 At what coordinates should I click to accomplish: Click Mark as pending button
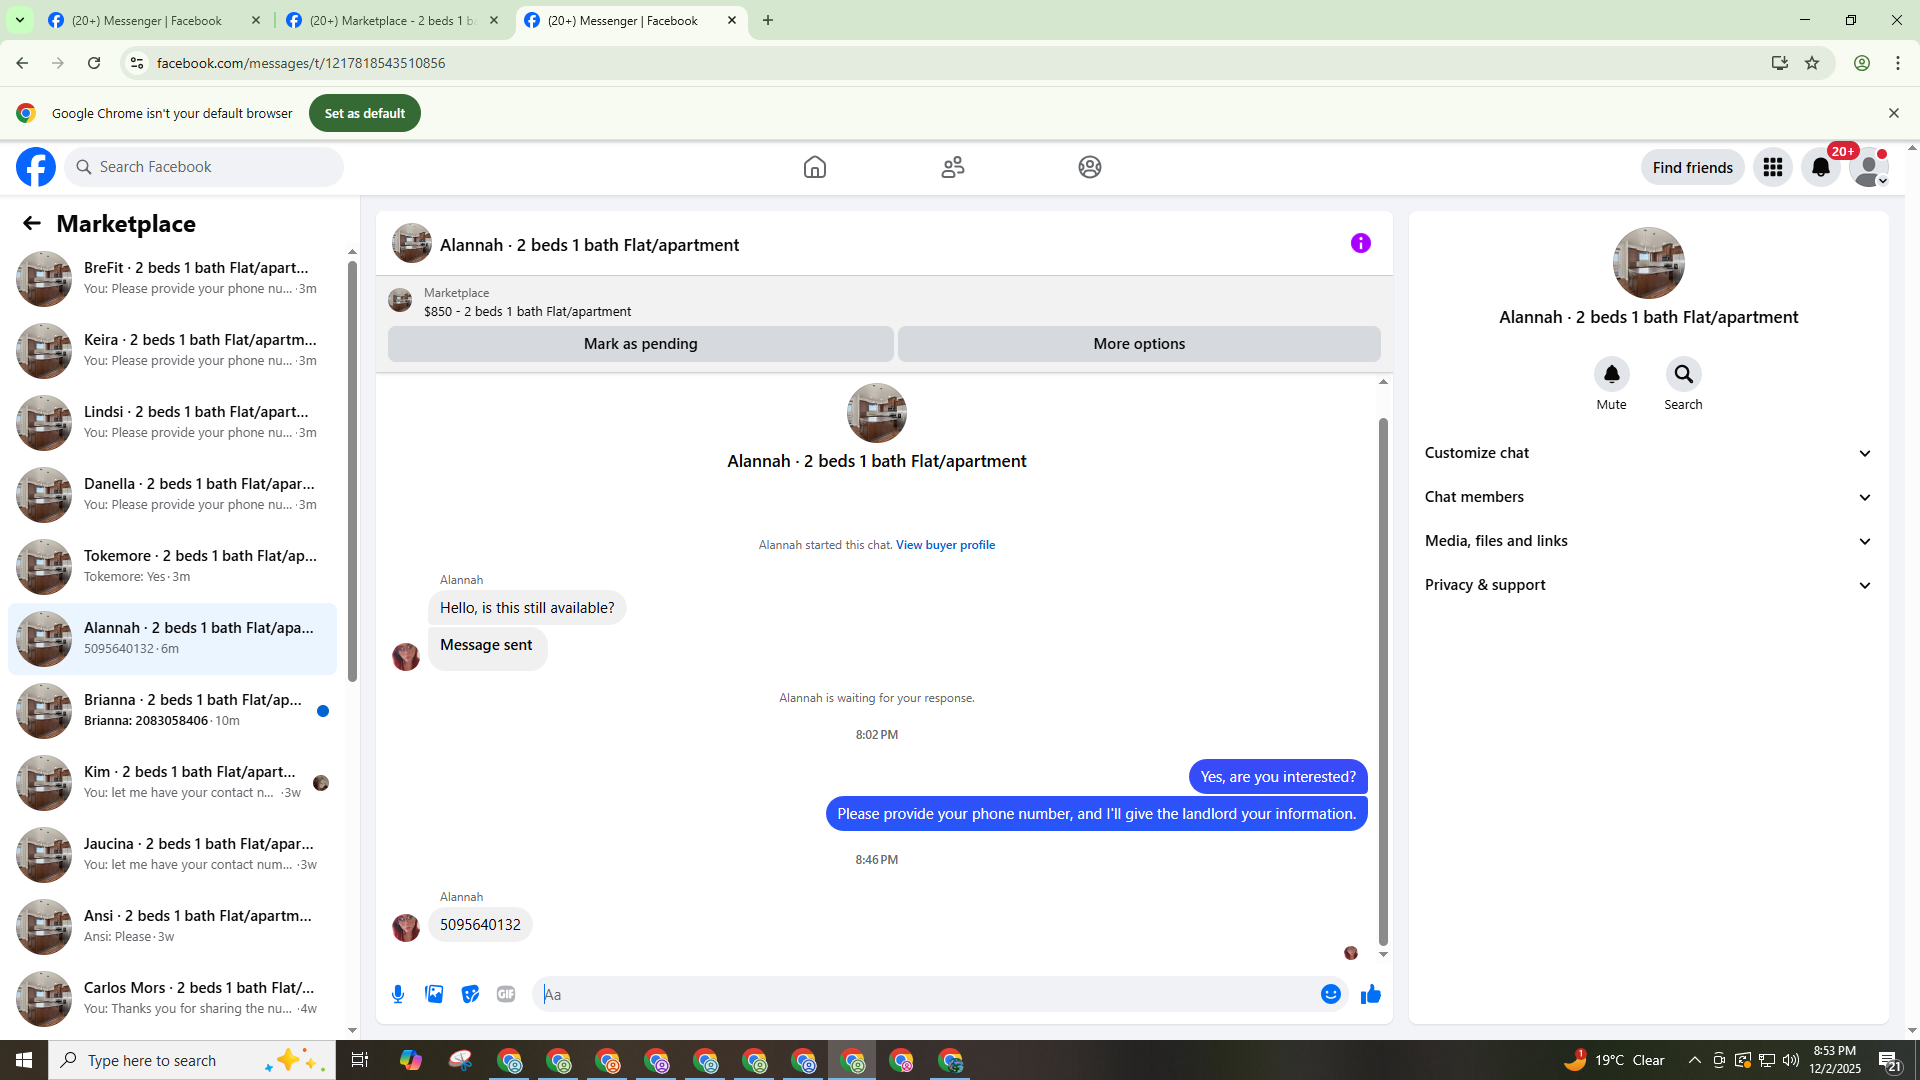point(640,344)
